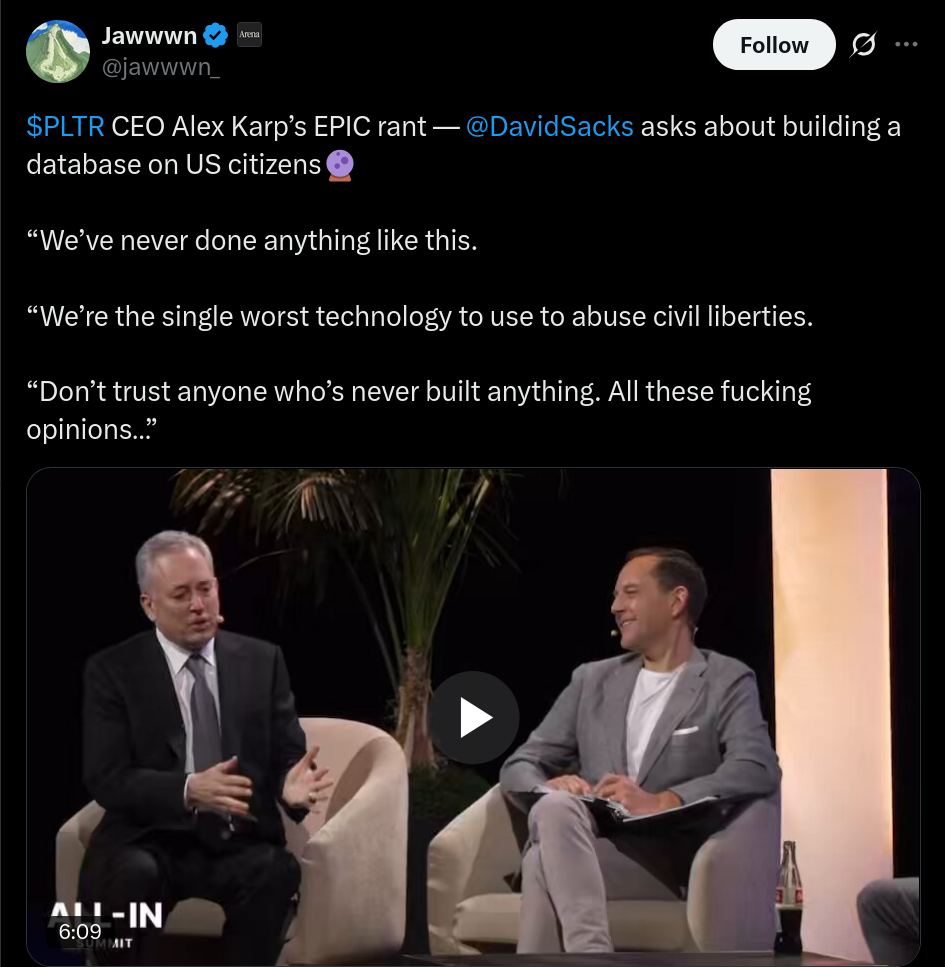Open the @jawwwn_ handle link
945x967 pixels.
click(x=160, y=67)
